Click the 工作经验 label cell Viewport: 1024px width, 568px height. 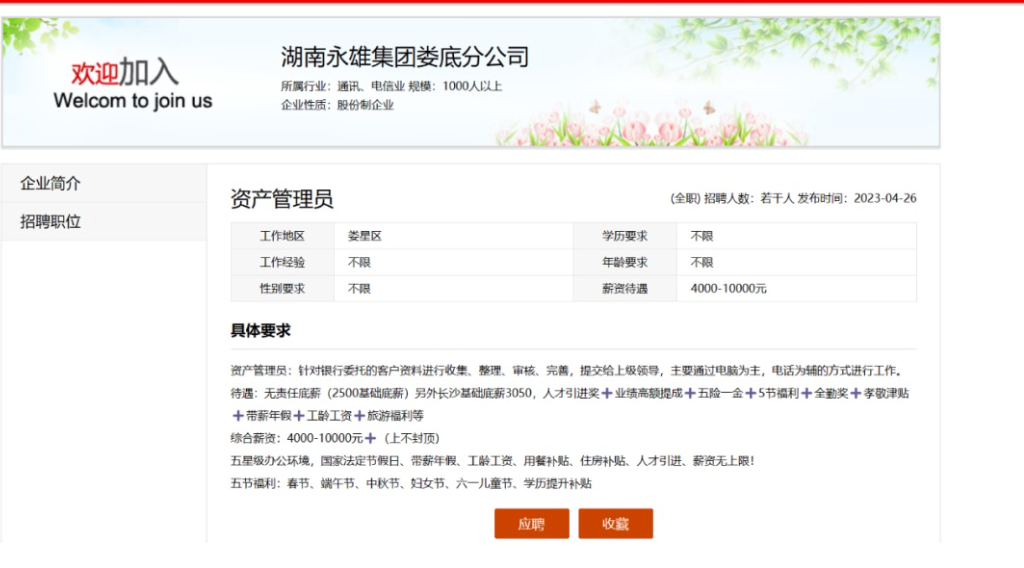282,262
